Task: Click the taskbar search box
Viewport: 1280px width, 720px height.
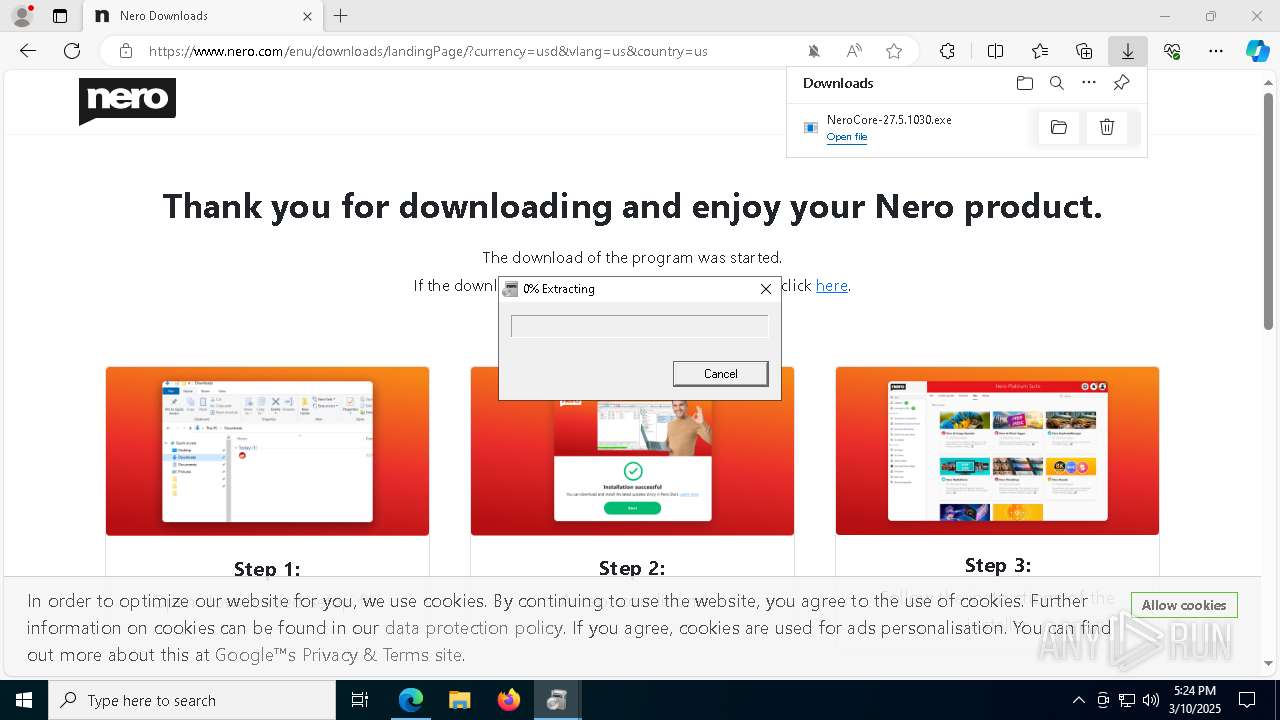Action: click(x=192, y=700)
